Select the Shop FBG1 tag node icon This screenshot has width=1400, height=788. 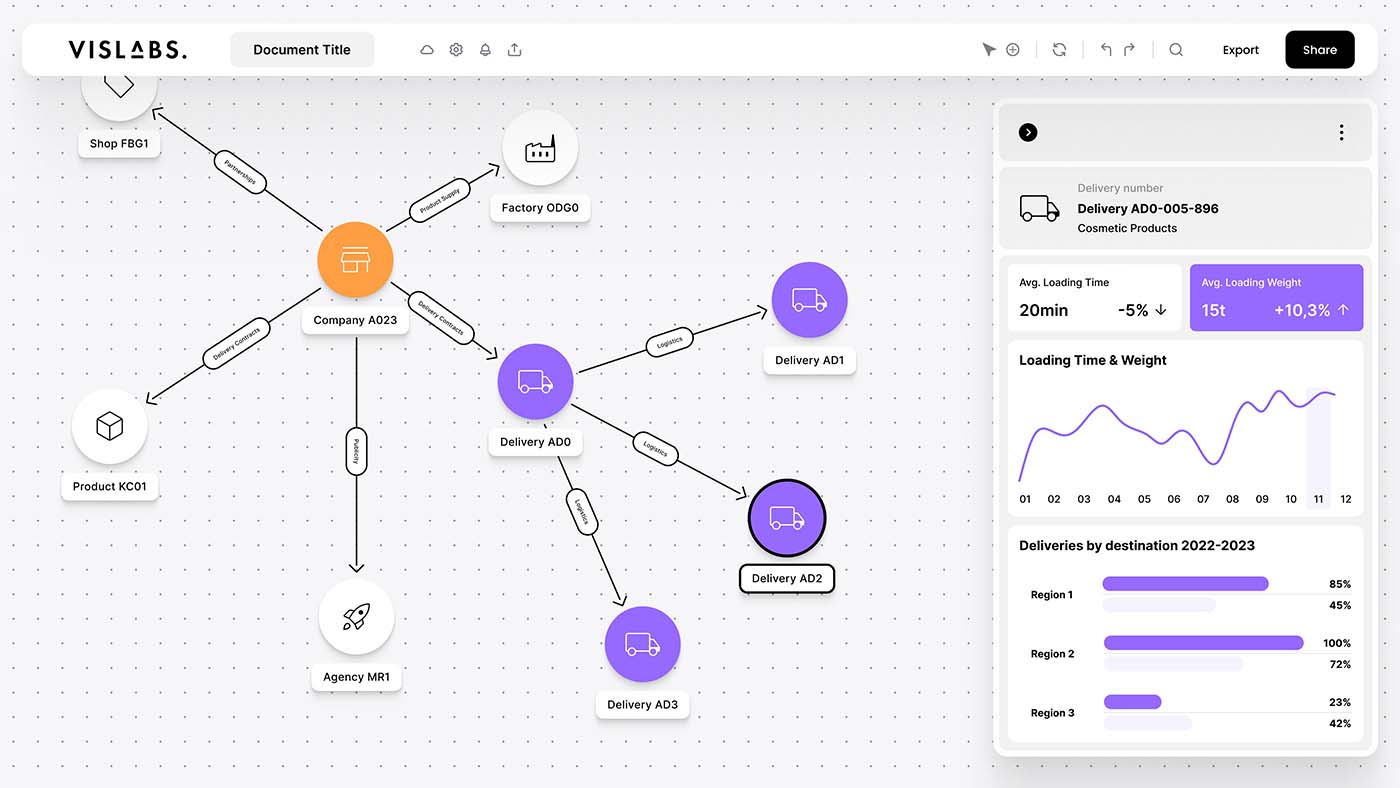tap(119, 88)
